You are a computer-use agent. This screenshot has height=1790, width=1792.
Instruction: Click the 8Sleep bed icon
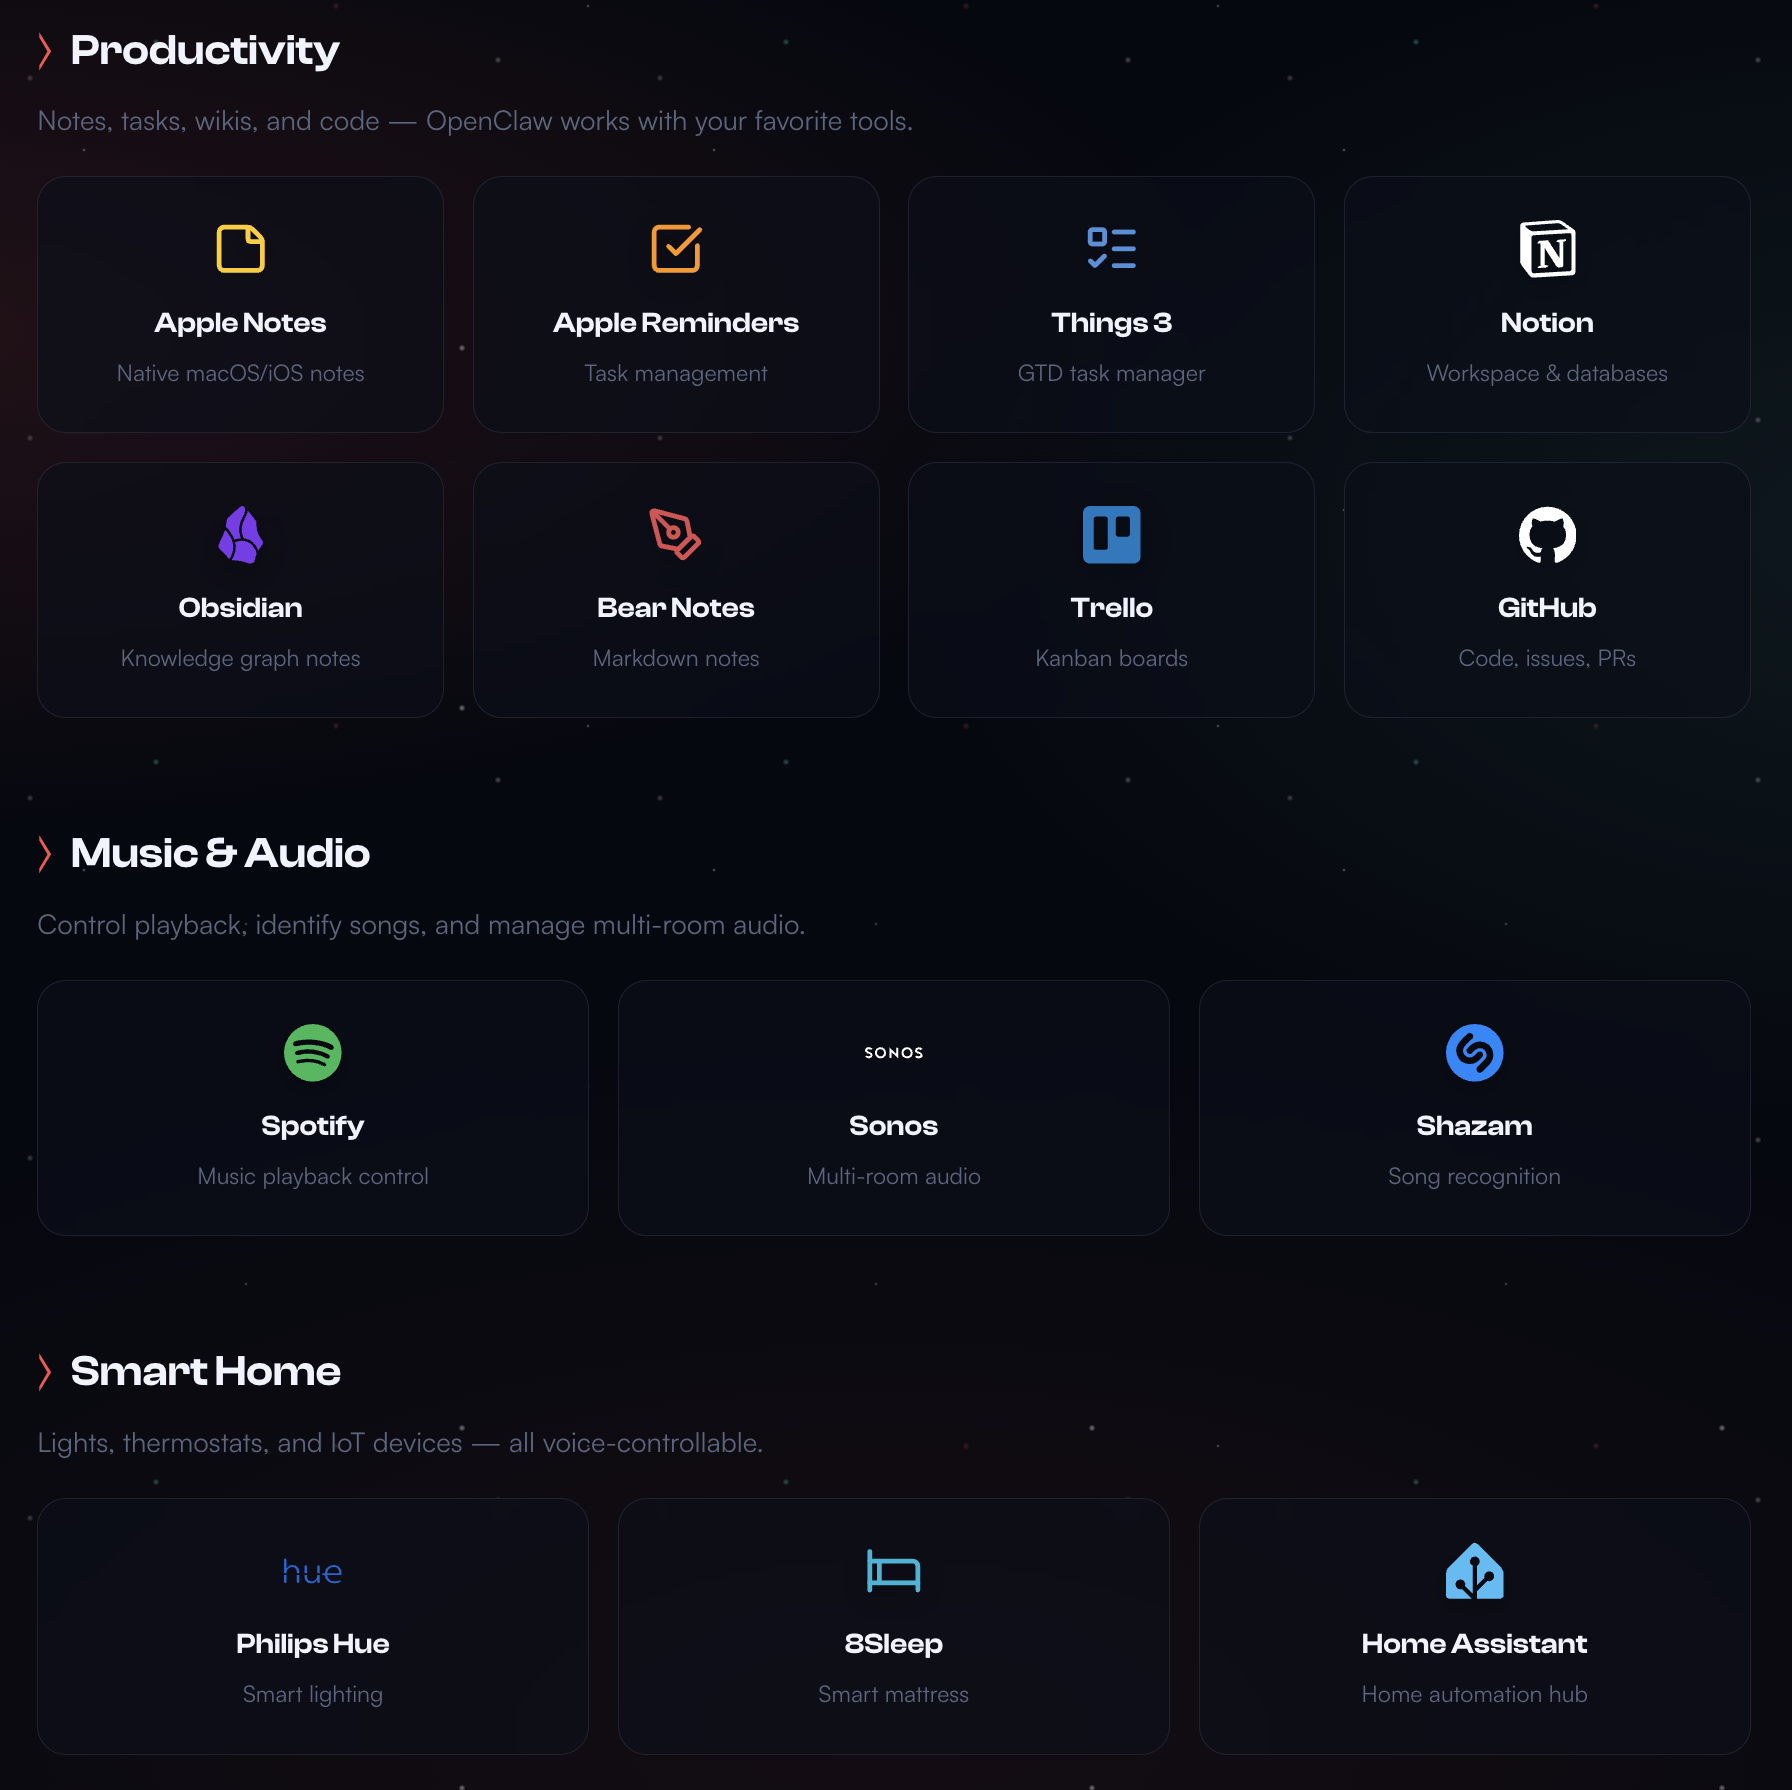893,1571
